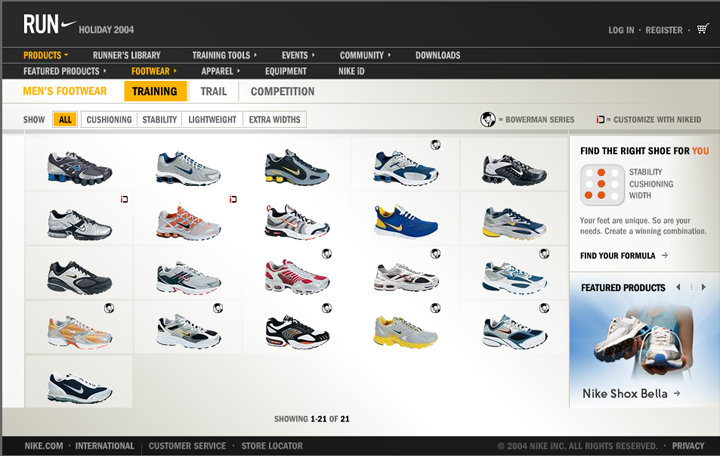This screenshot has width=720, height=456.
Task: Expand the Events menu
Action: coord(298,55)
